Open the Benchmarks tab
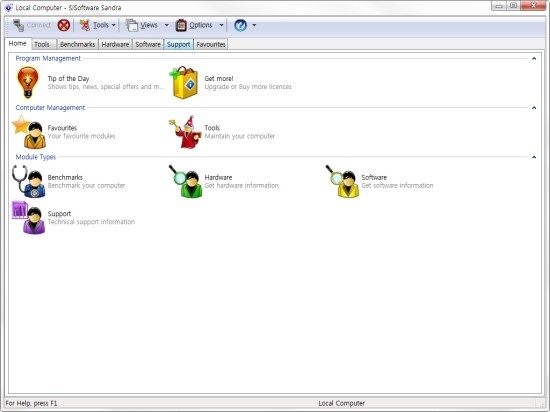Image resolution: width=550 pixels, height=412 pixels. tap(77, 44)
